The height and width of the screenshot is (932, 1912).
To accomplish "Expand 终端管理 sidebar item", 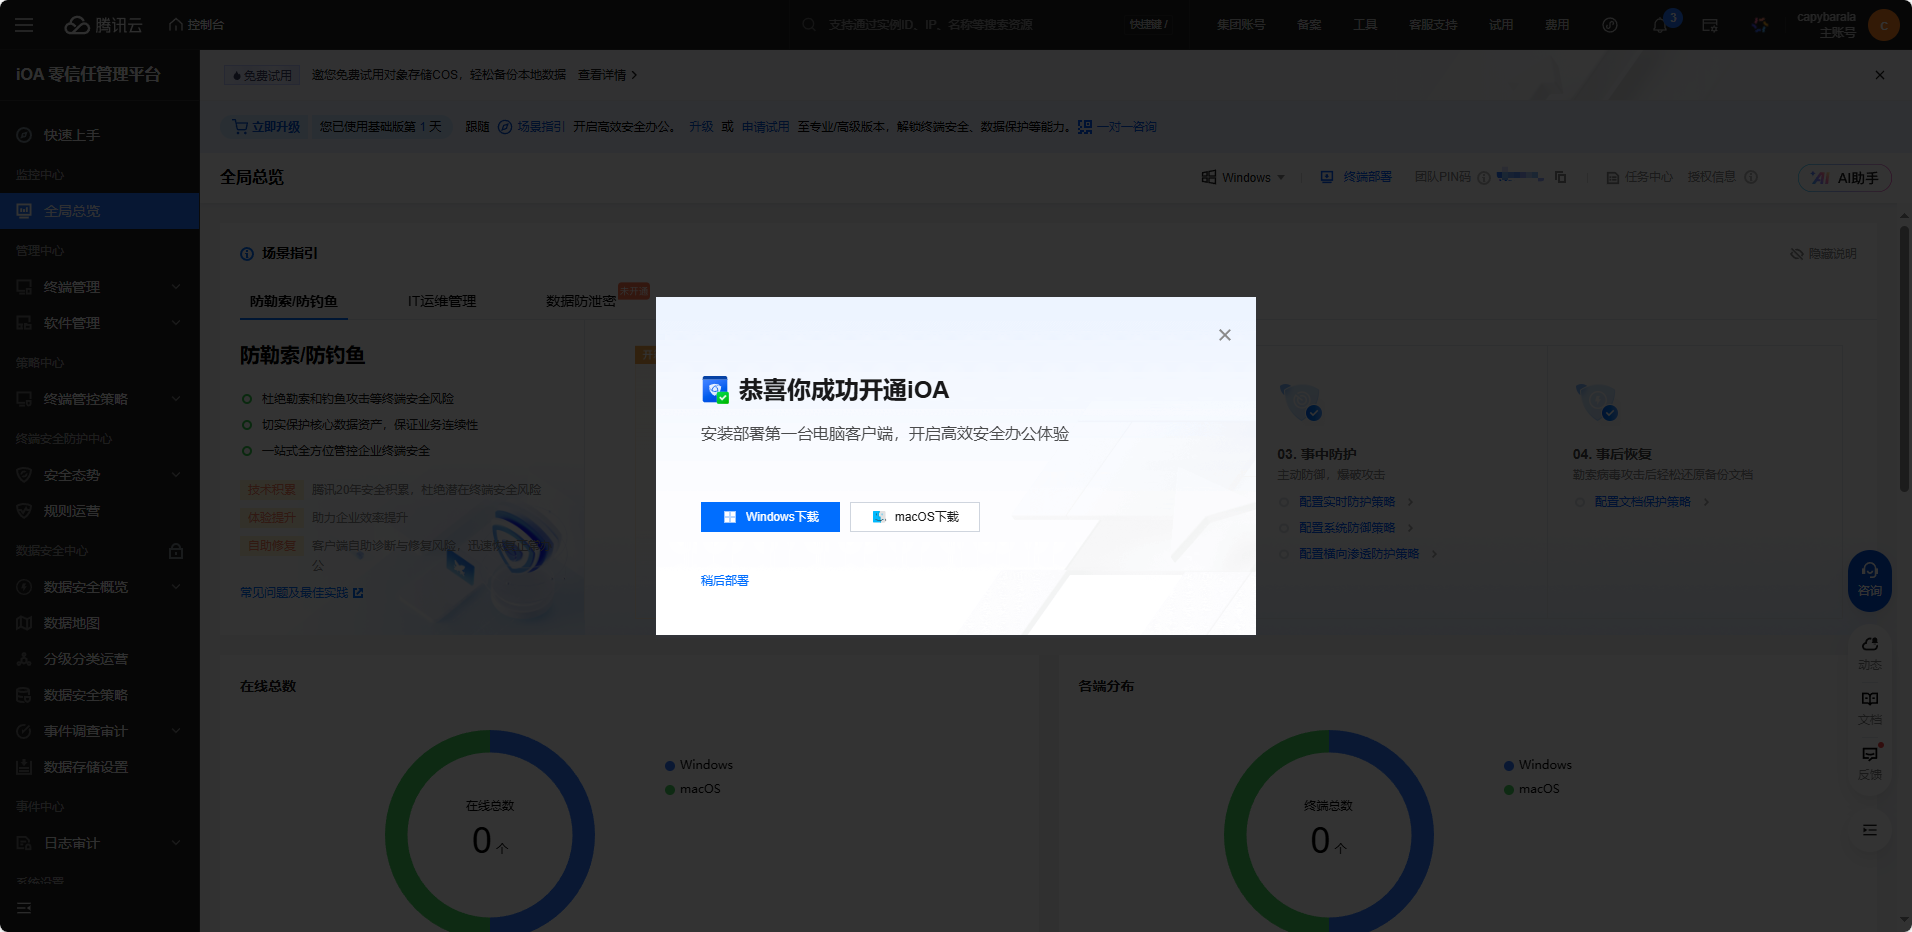I will click(100, 287).
